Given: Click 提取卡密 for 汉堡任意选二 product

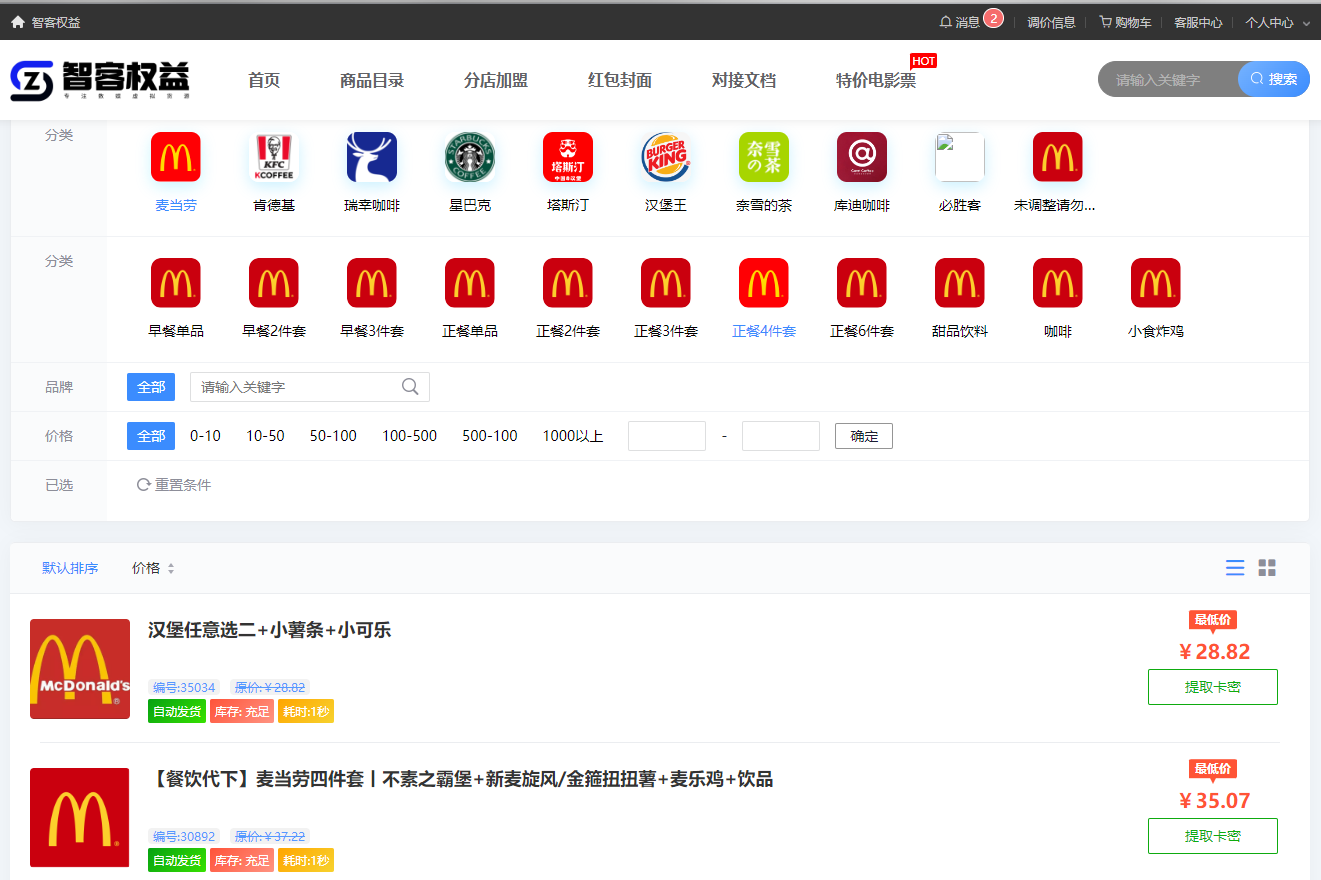Looking at the screenshot, I should pos(1212,687).
